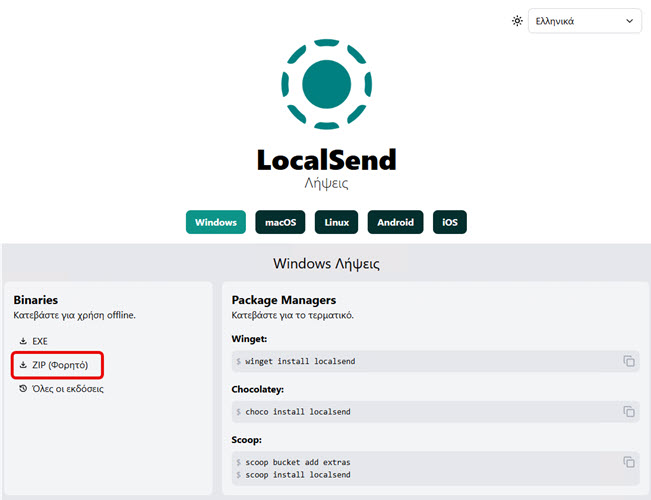Click the Scoop: label
Viewport: 651px width, 500px height.
247,440
